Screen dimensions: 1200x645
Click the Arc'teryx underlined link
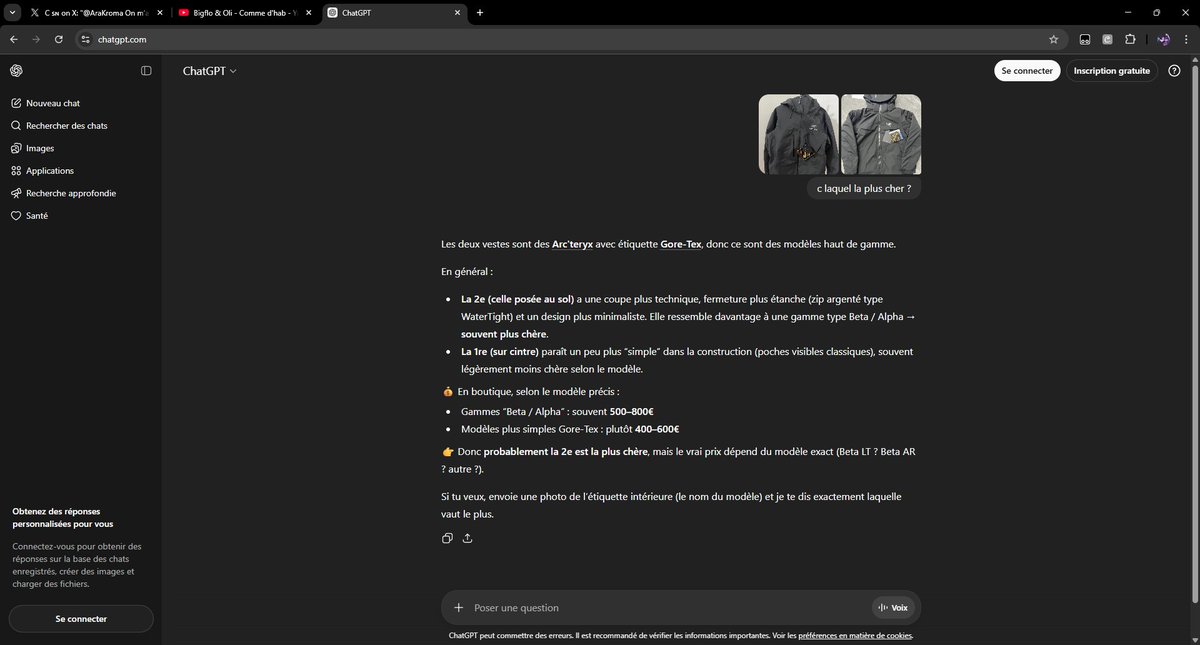point(572,244)
